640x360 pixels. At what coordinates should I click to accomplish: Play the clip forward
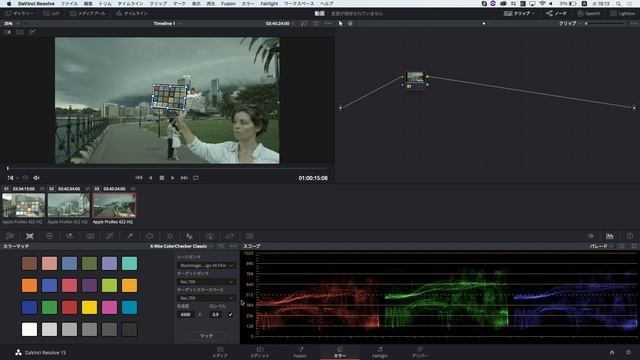tap(173, 178)
